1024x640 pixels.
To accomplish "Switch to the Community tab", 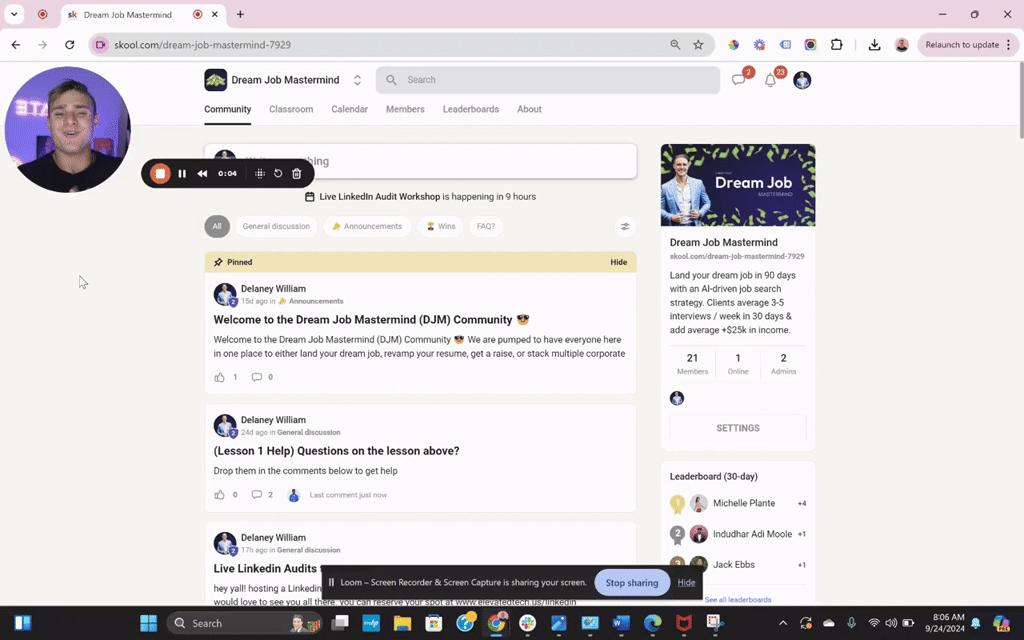I will [x=227, y=109].
